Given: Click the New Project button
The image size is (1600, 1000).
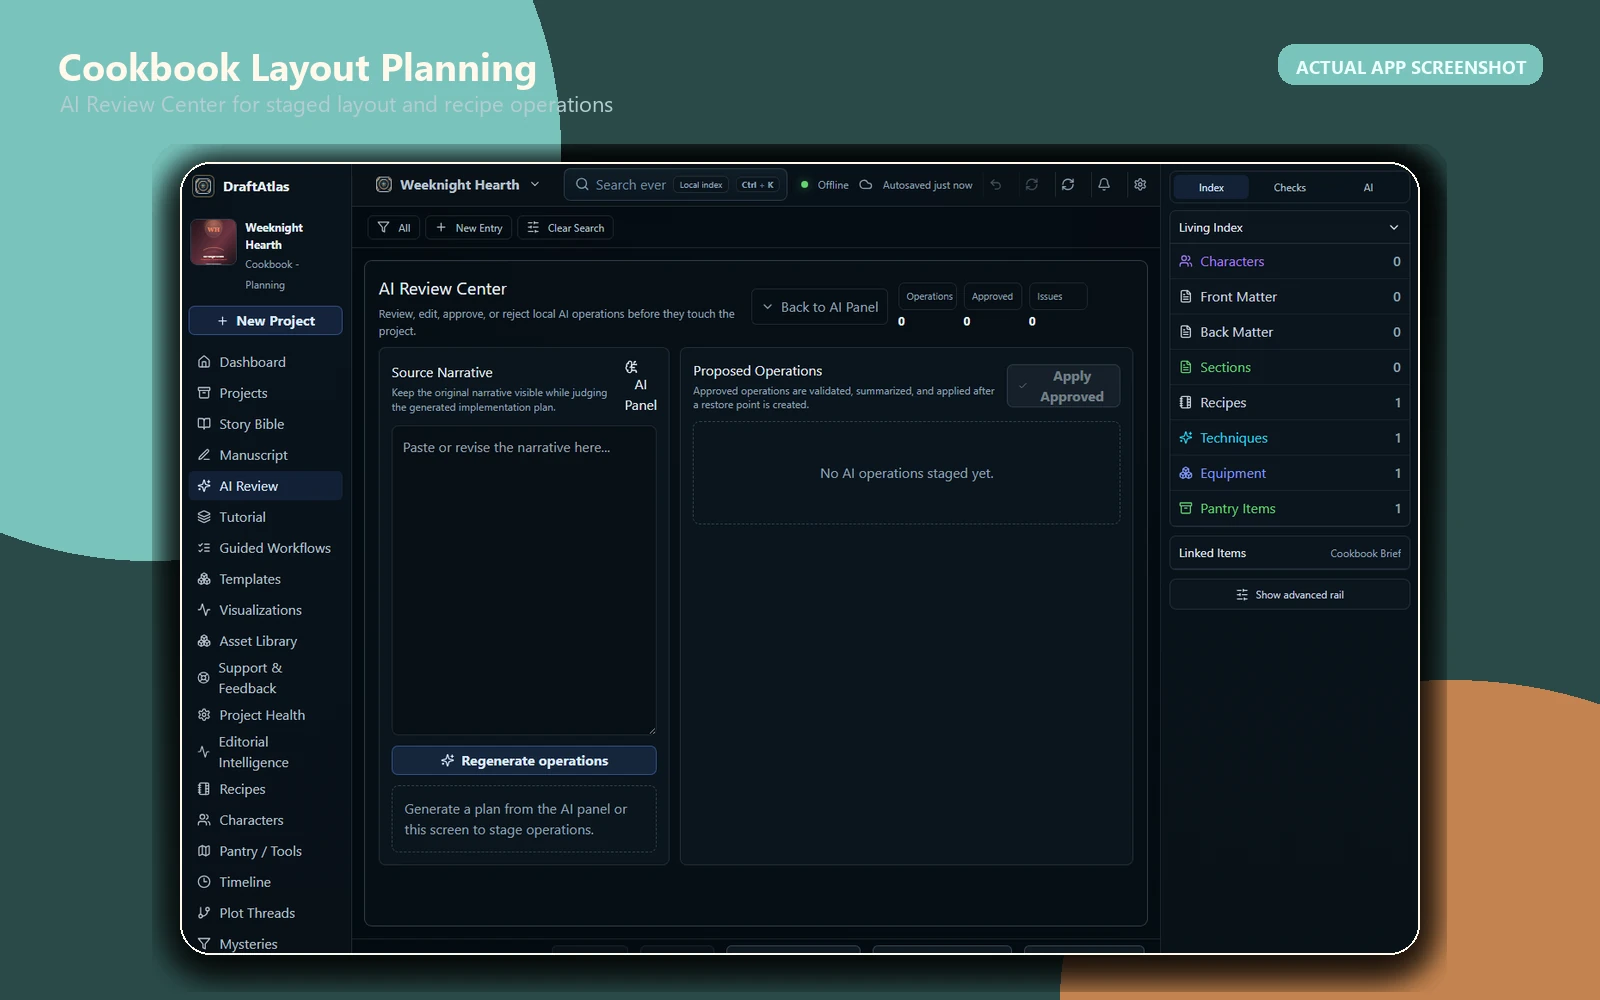Looking at the screenshot, I should (x=265, y=321).
